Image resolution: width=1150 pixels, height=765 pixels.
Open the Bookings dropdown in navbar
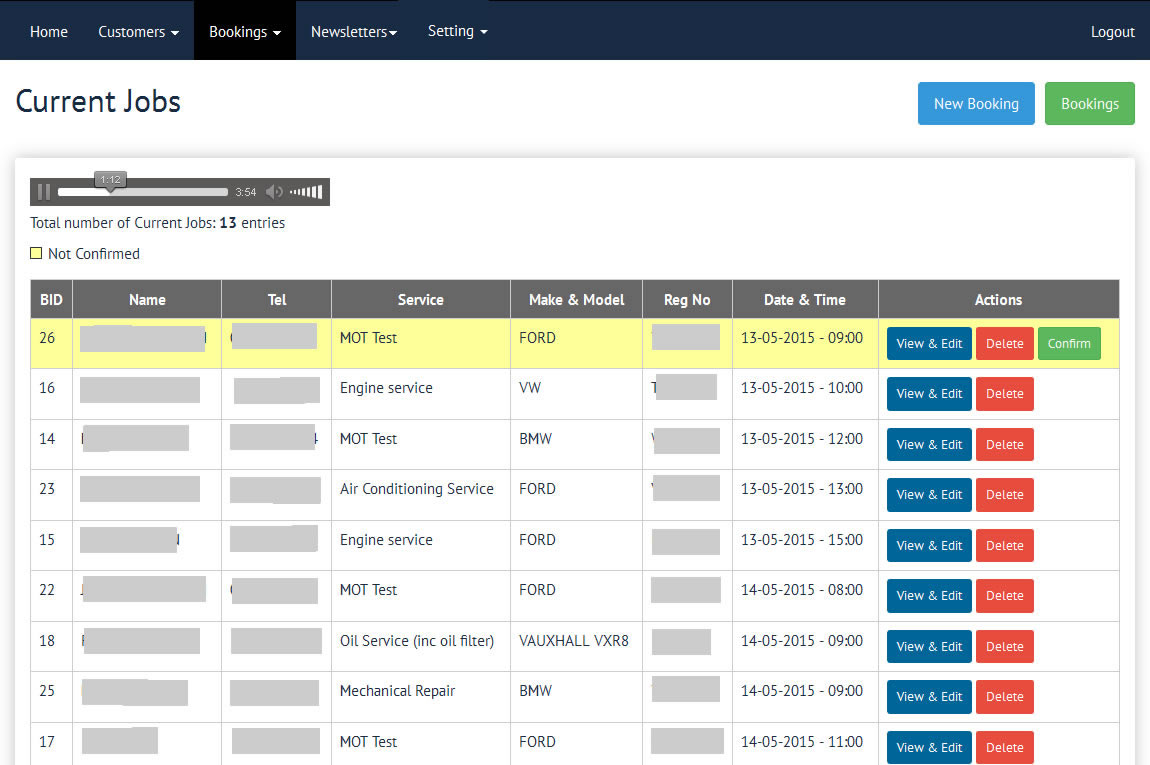244,32
